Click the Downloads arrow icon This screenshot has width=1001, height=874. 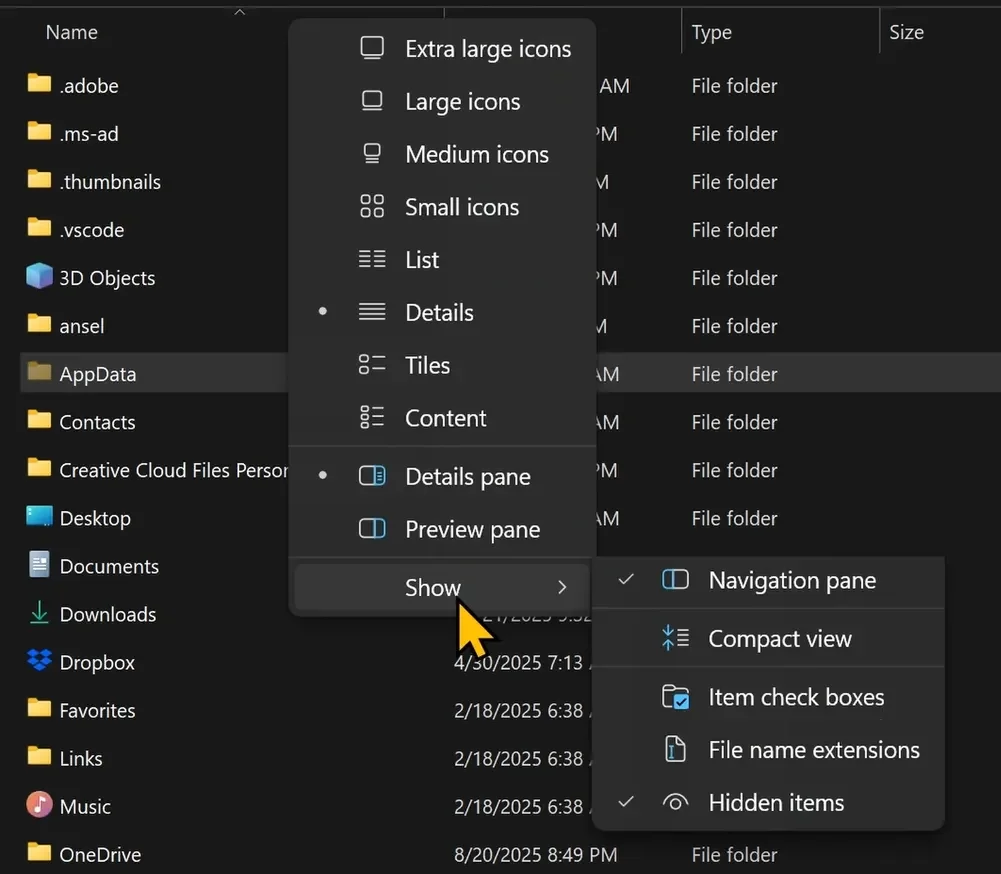39,614
